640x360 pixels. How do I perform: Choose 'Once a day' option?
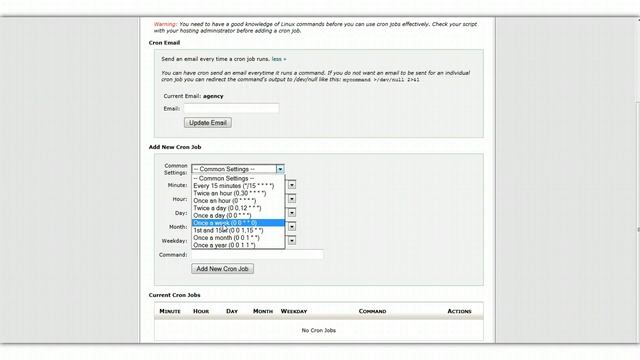click(x=238, y=215)
